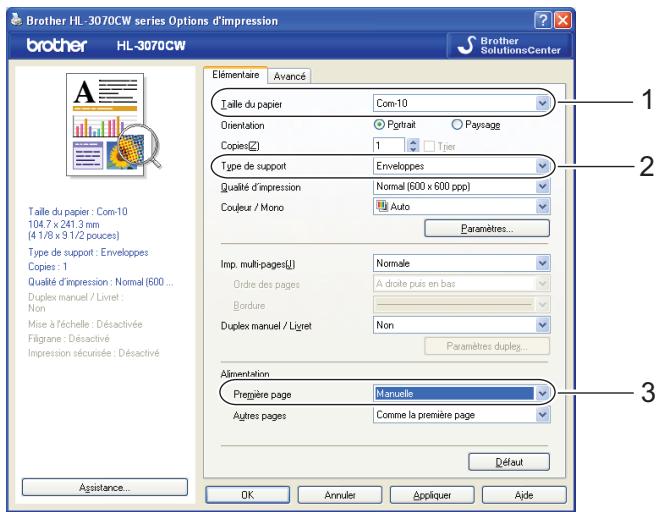Click the 'Type de support : Enveloppes' summary text
This screenshot has height=512, width=660.
click(x=88, y=252)
